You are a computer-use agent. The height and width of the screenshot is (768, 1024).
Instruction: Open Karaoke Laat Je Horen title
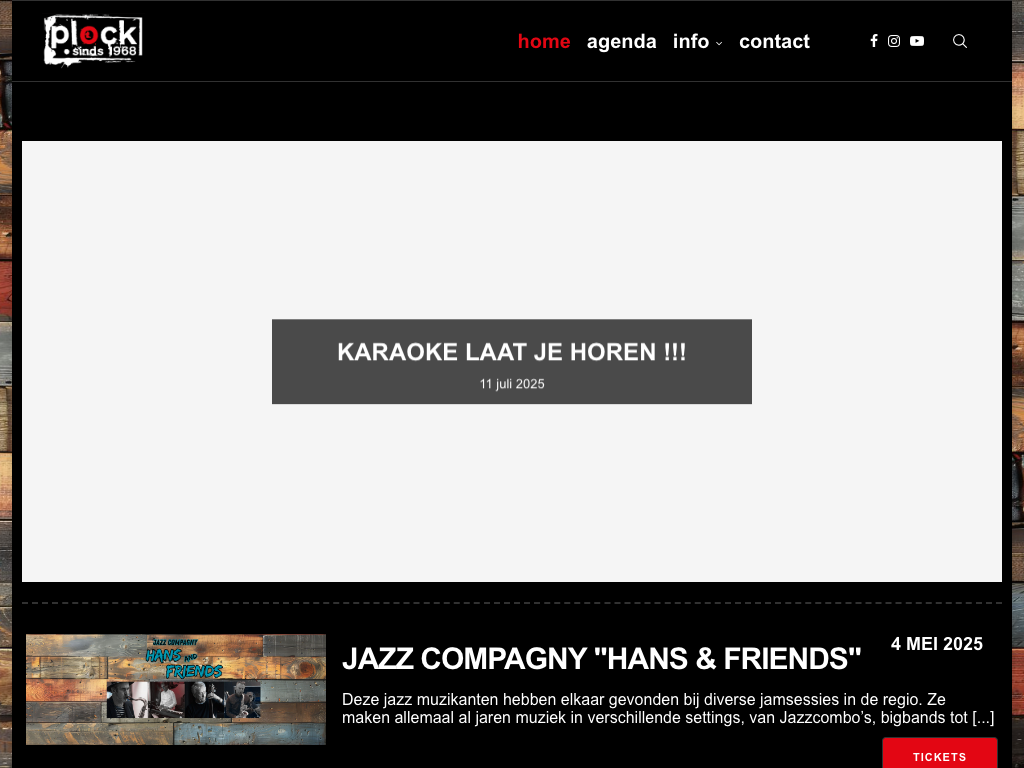tap(511, 352)
